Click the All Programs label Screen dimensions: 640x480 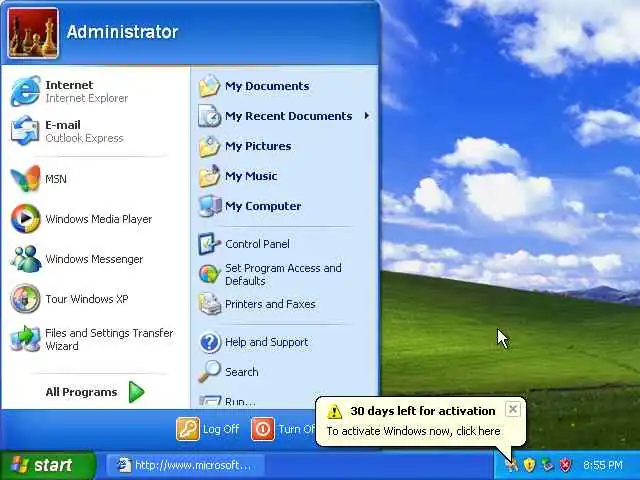(x=81, y=392)
